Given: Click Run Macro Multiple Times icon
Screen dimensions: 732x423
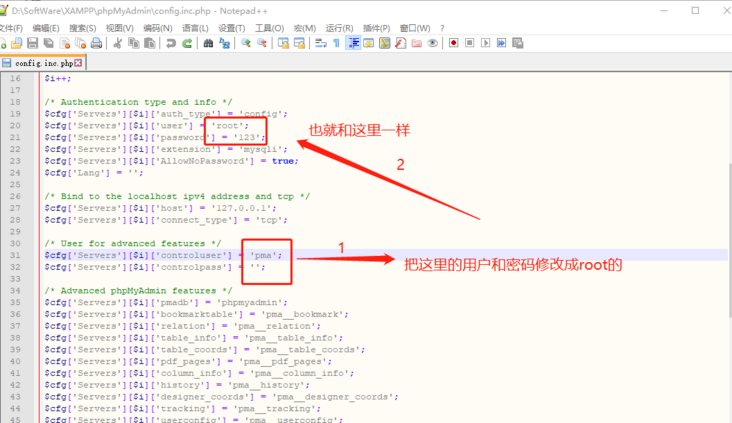Looking at the screenshot, I should pyautogui.click(x=501, y=43).
